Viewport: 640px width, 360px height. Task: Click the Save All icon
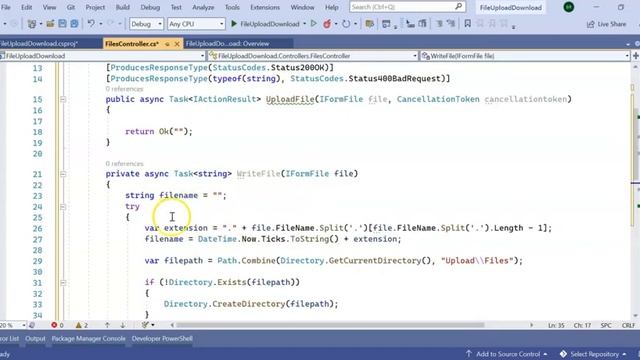[74, 24]
